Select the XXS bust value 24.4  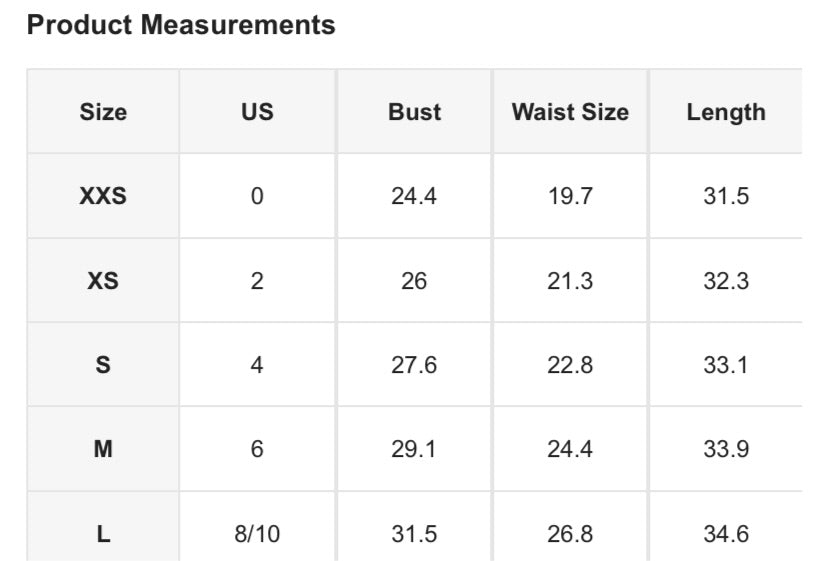[x=414, y=196]
